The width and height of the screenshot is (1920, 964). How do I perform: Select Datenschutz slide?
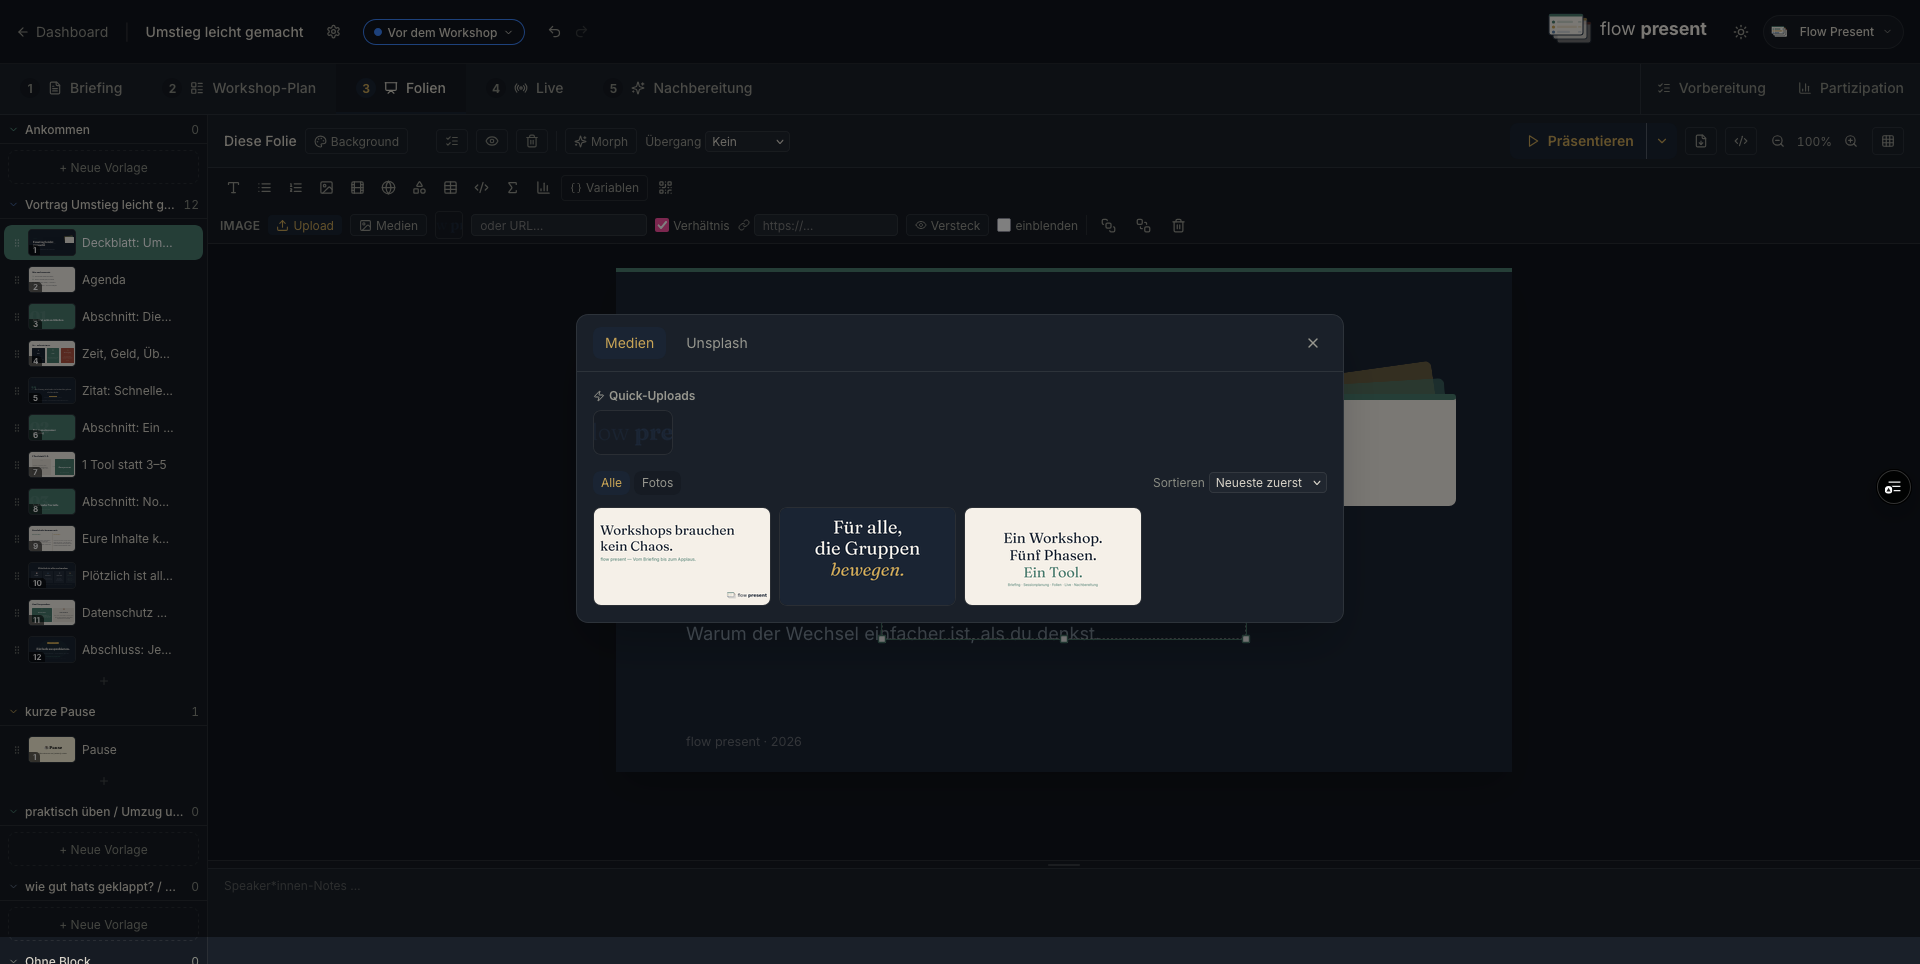click(x=104, y=613)
